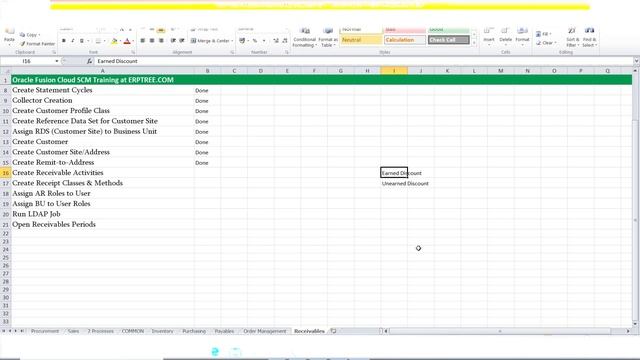Expand the formula bar chevron
Viewport: 640px width, 360px height.
[636, 61]
